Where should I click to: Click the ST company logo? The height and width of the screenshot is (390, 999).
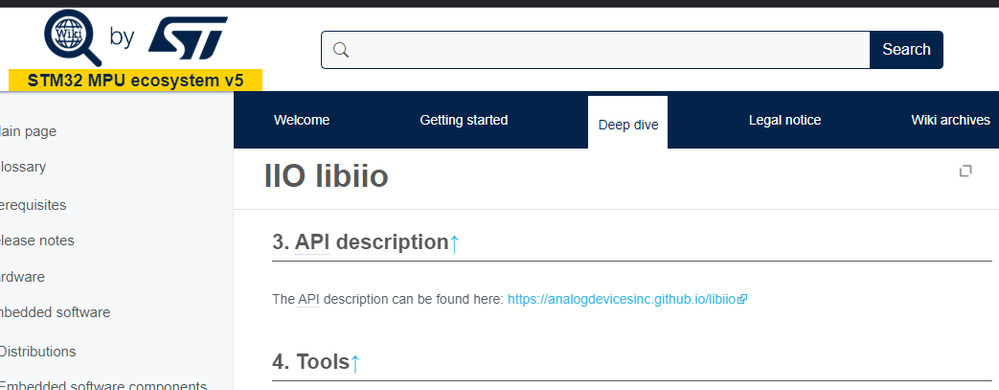point(187,38)
